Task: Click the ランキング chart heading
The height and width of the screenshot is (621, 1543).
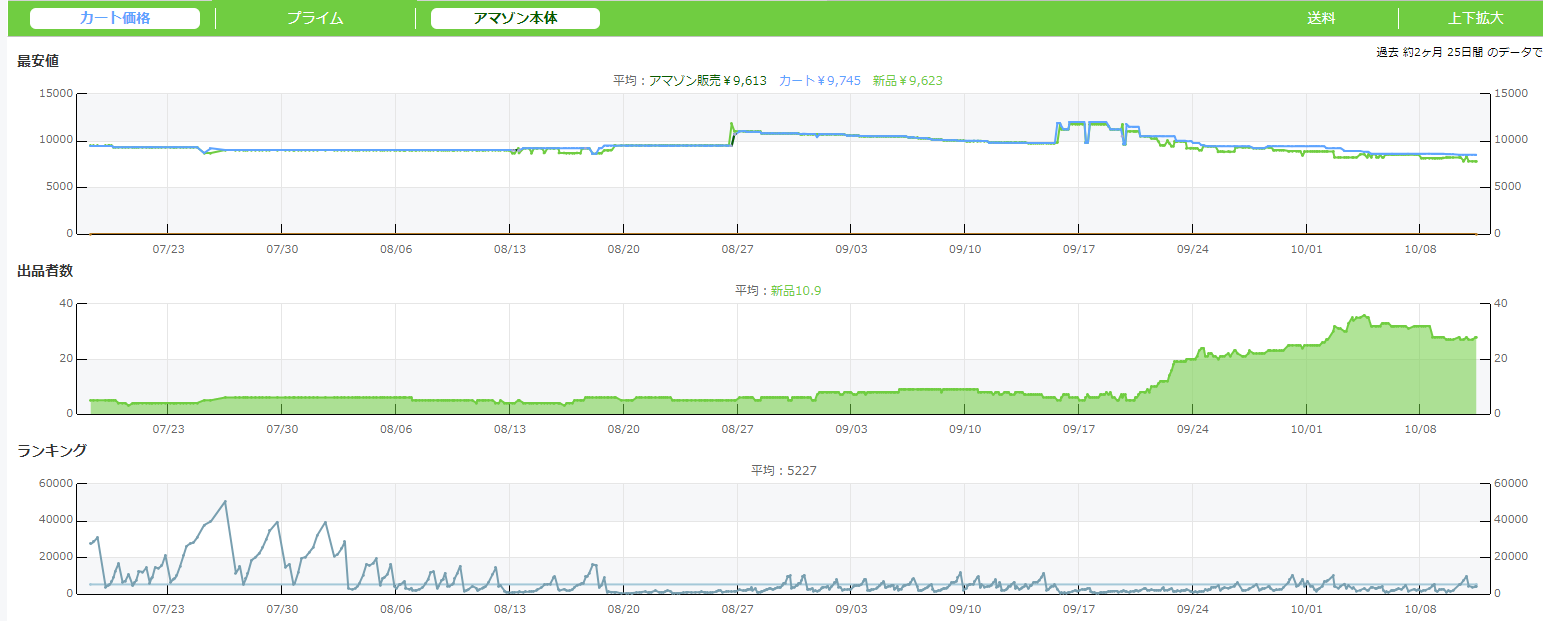Action: (x=52, y=451)
